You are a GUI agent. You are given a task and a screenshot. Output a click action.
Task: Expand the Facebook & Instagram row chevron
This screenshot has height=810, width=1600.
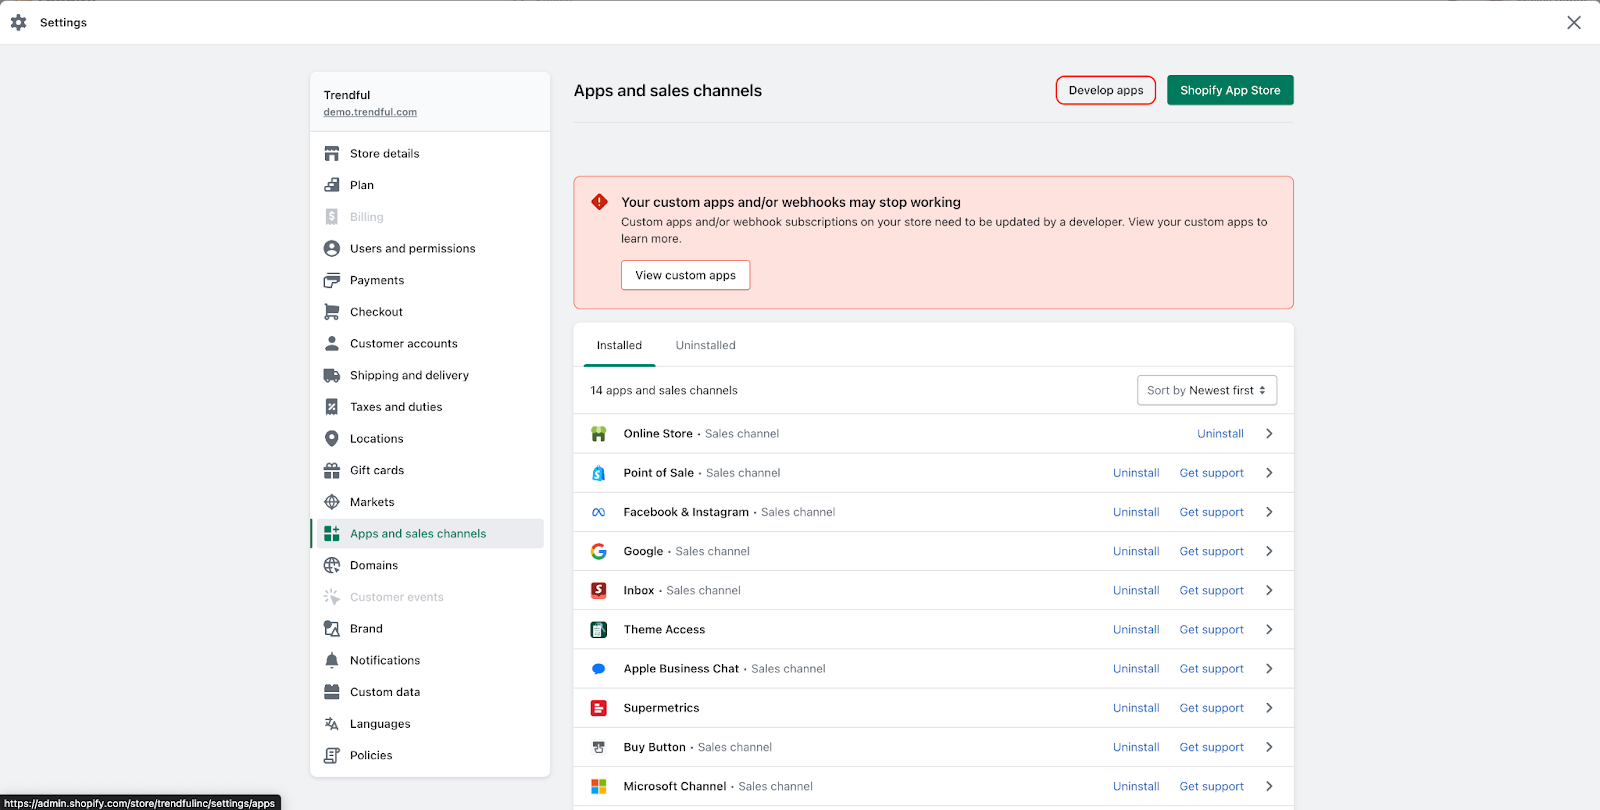(x=1269, y=512)
